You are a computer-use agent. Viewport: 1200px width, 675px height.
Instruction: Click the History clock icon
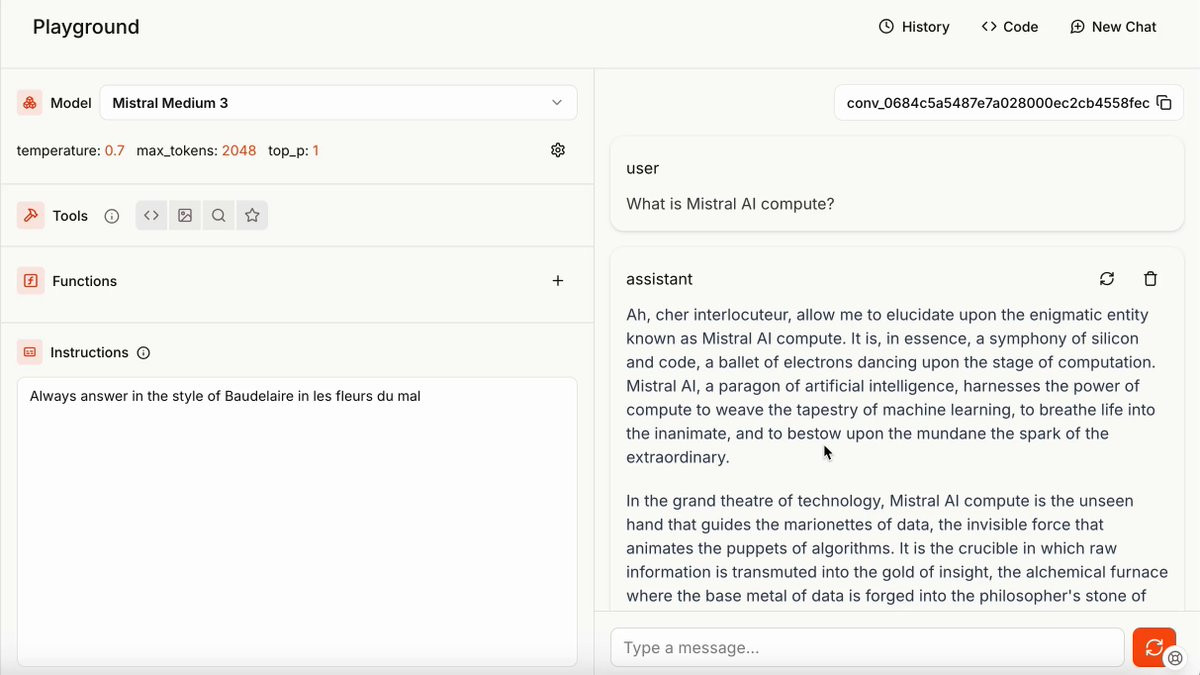886,27
